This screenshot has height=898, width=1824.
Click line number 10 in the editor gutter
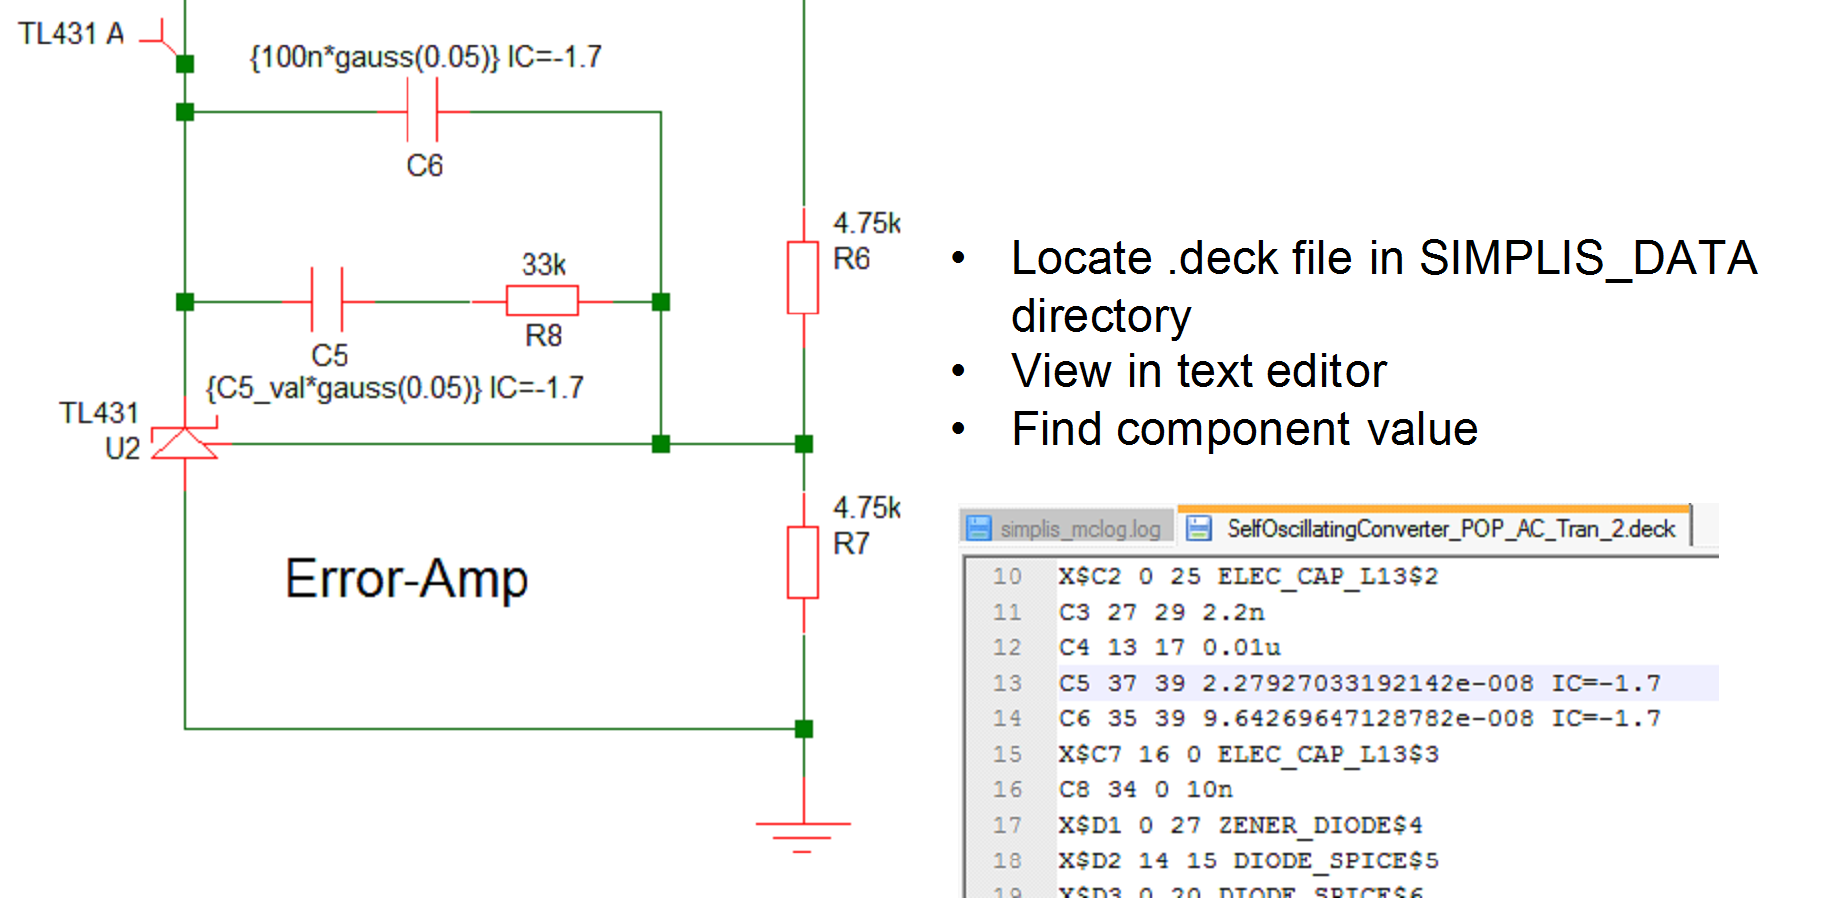1007,577
